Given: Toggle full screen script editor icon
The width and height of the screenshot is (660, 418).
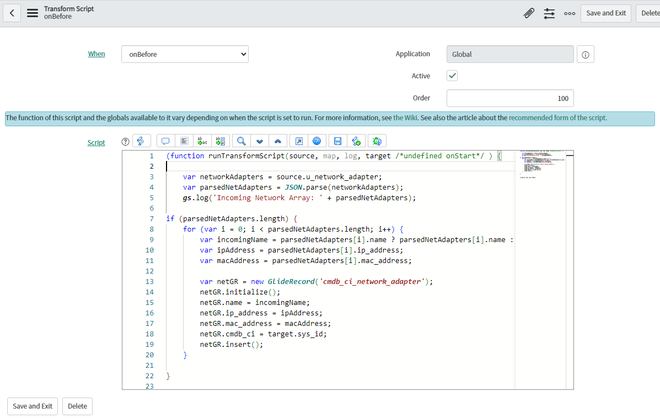Looking at the screenshot, I should coord(298,142).
